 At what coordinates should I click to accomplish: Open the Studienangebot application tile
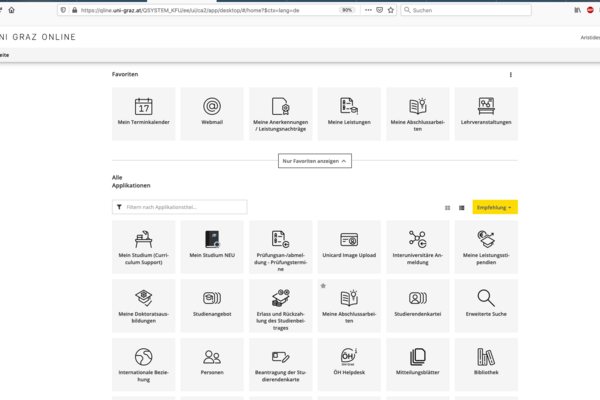pos(212,305)
